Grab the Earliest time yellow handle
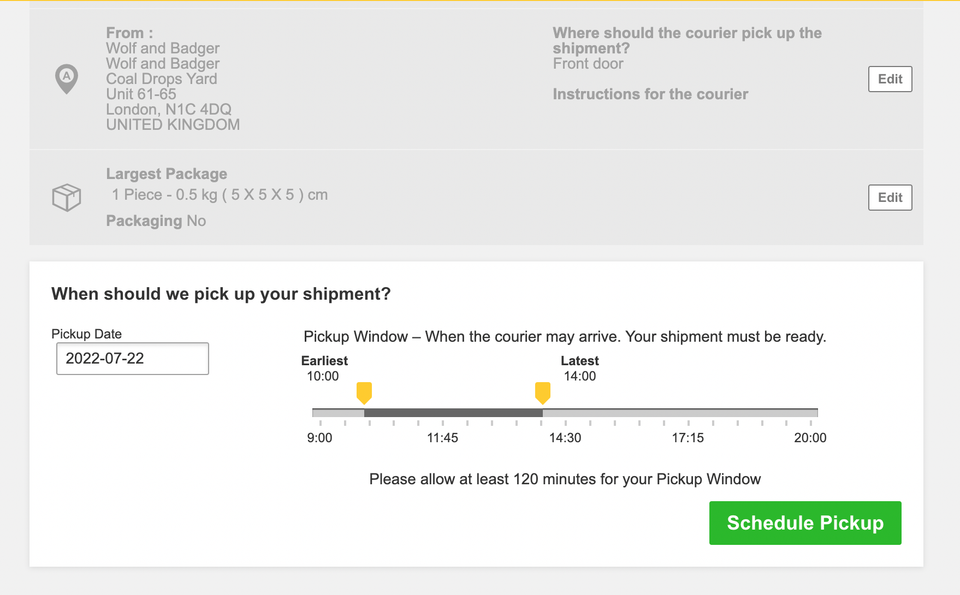 tap(364, 392)
